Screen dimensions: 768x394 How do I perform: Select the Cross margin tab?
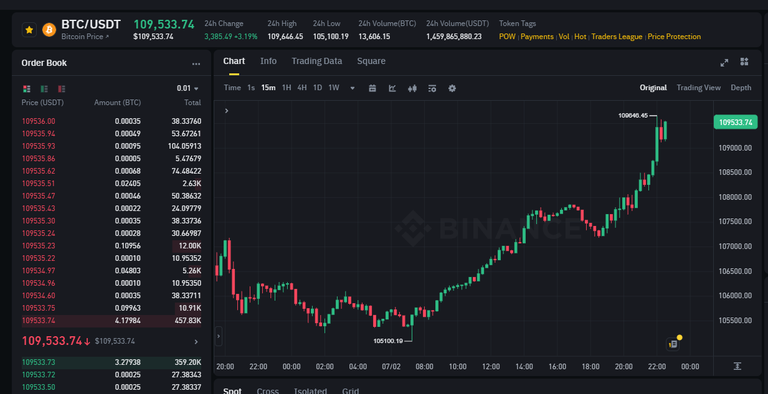coord(267,391)
